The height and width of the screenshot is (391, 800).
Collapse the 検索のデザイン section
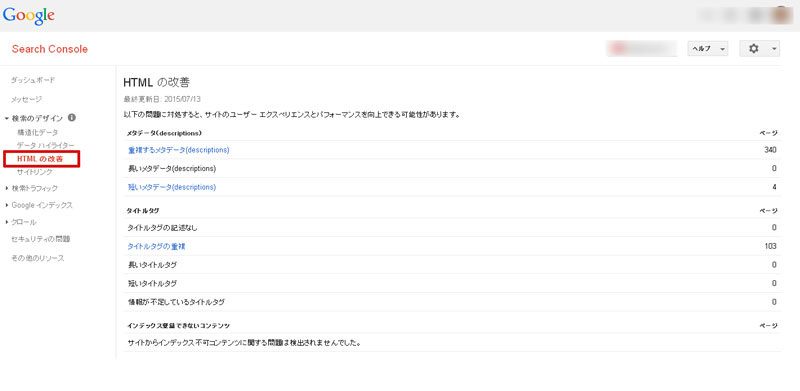coord(7,118)
